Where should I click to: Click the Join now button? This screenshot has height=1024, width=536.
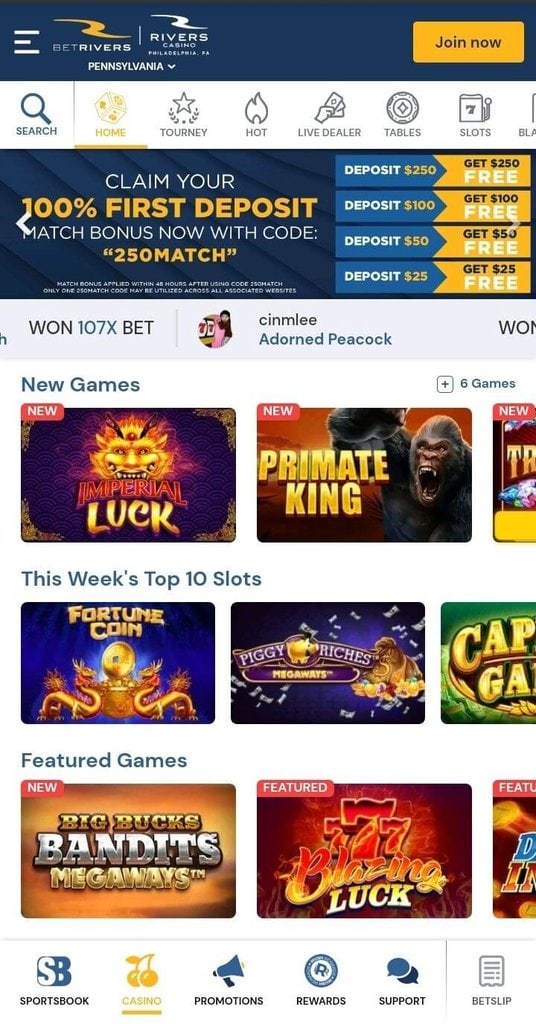click(x=468, y=42)
